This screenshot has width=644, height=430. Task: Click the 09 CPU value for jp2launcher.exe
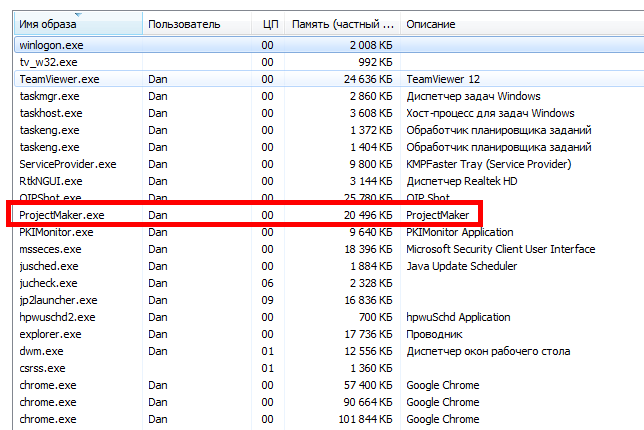coord(267,300)
